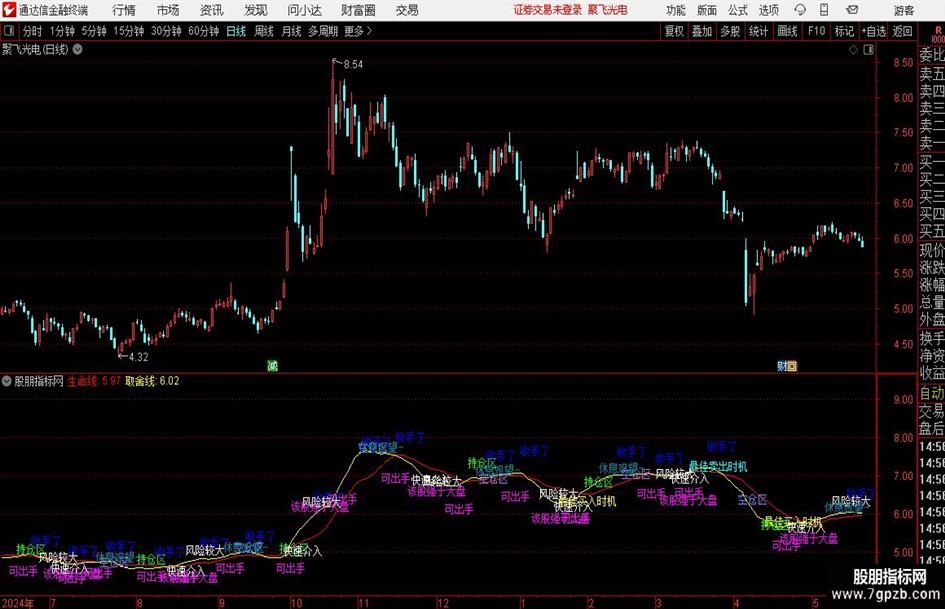Click the 标记 mark button
The image size is (945, 609).
pos(844,31)
